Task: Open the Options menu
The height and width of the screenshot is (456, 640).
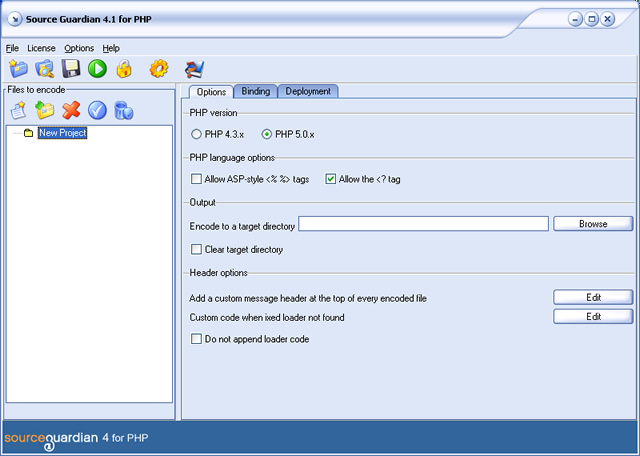Action: pyautogui.click(x=79, y=48)
